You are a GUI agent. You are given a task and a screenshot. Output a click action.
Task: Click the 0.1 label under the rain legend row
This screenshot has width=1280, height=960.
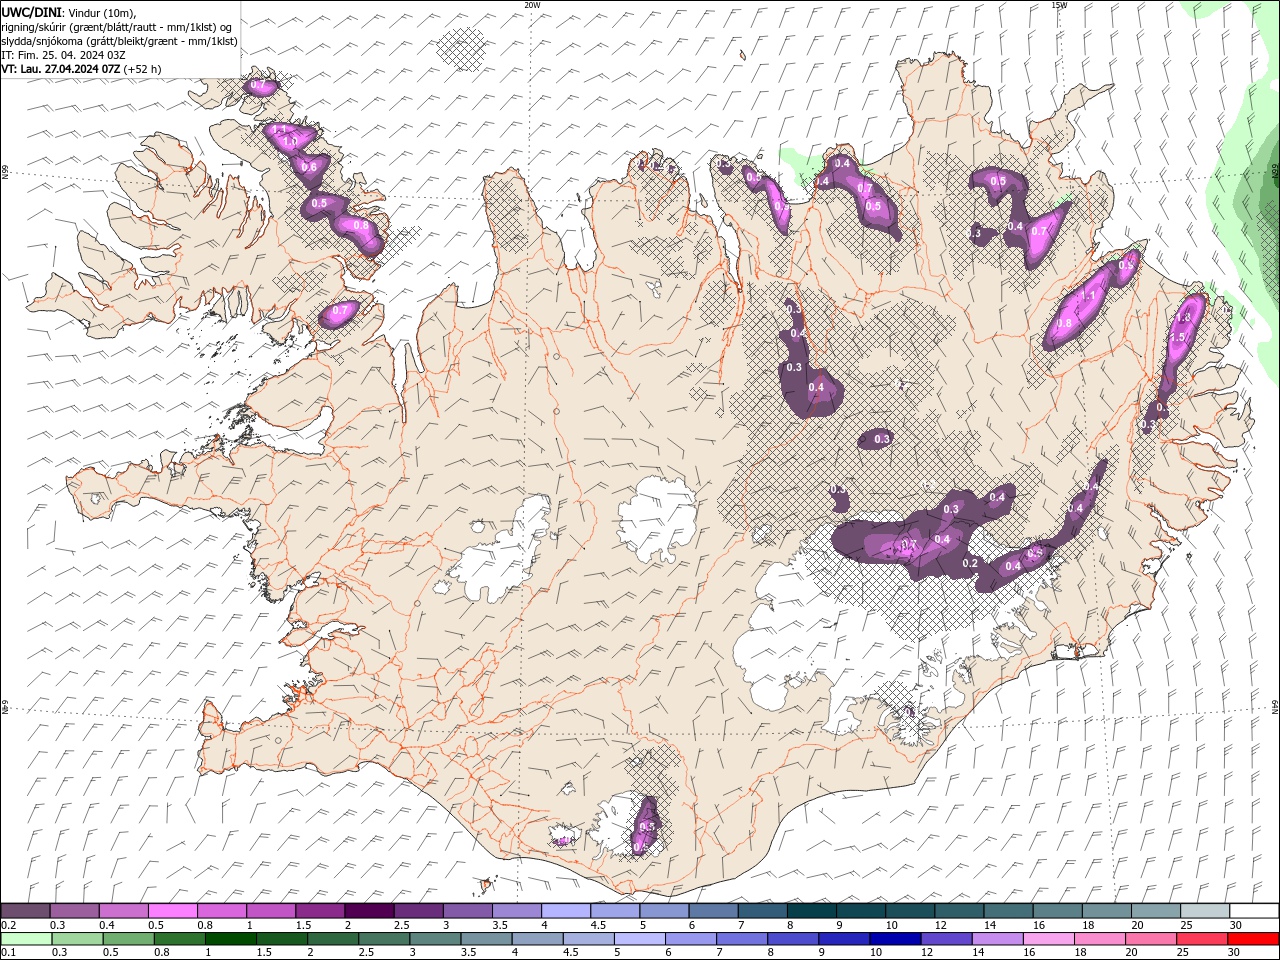click(8, 953)
